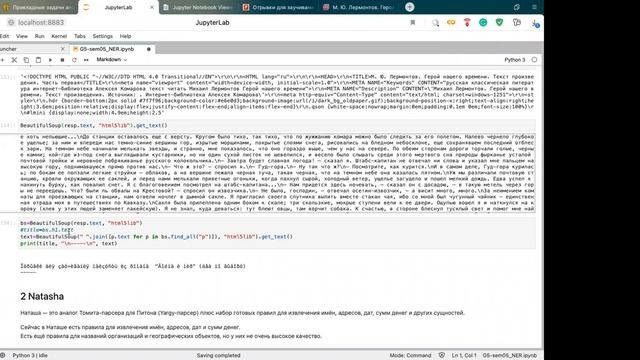Switch to the Launcher tab

point(29,49)
